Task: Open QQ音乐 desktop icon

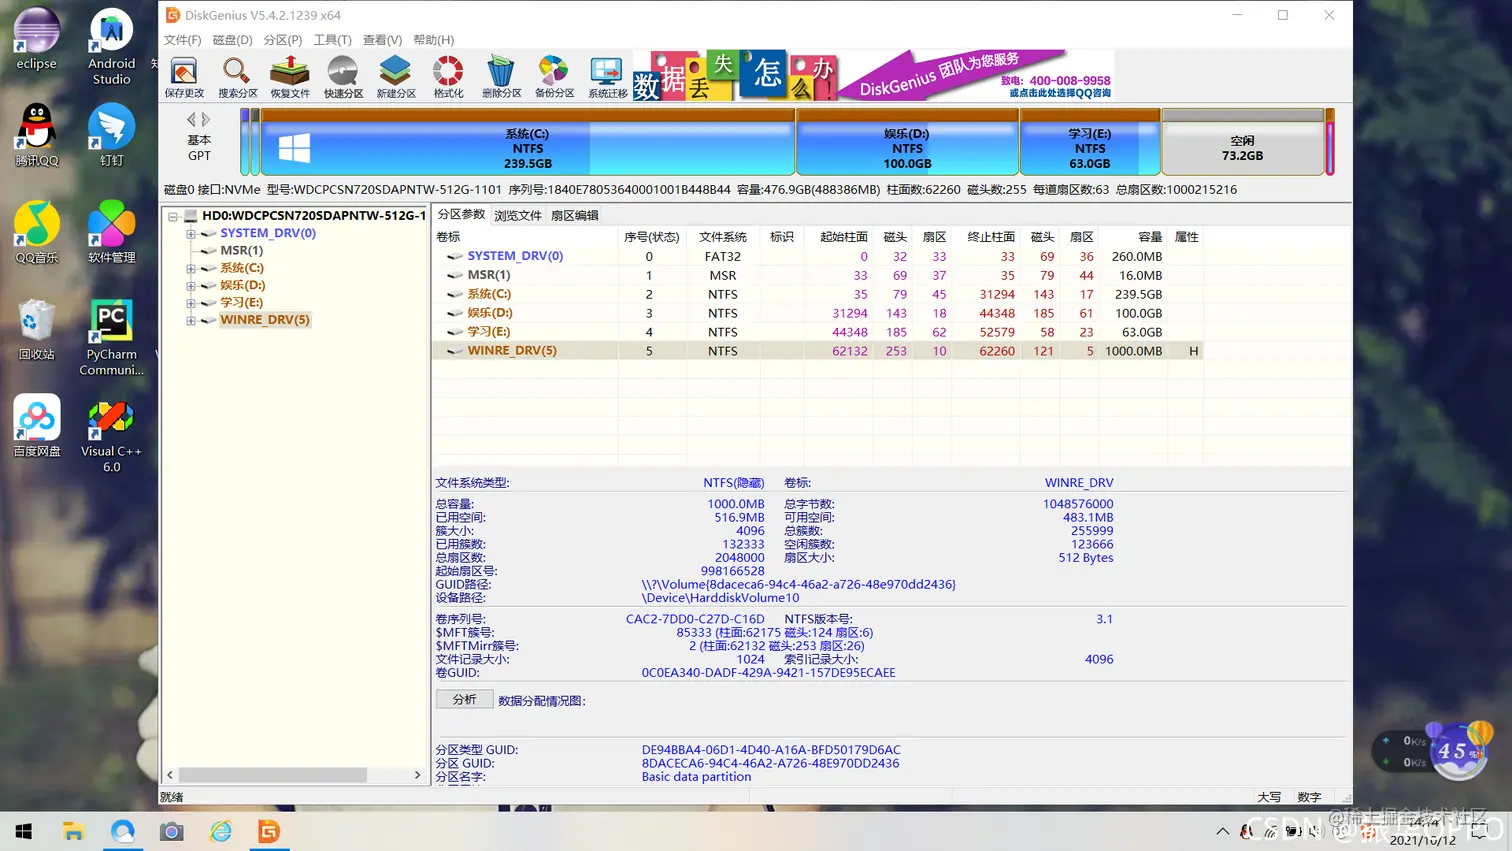Action: pos(37,232)
